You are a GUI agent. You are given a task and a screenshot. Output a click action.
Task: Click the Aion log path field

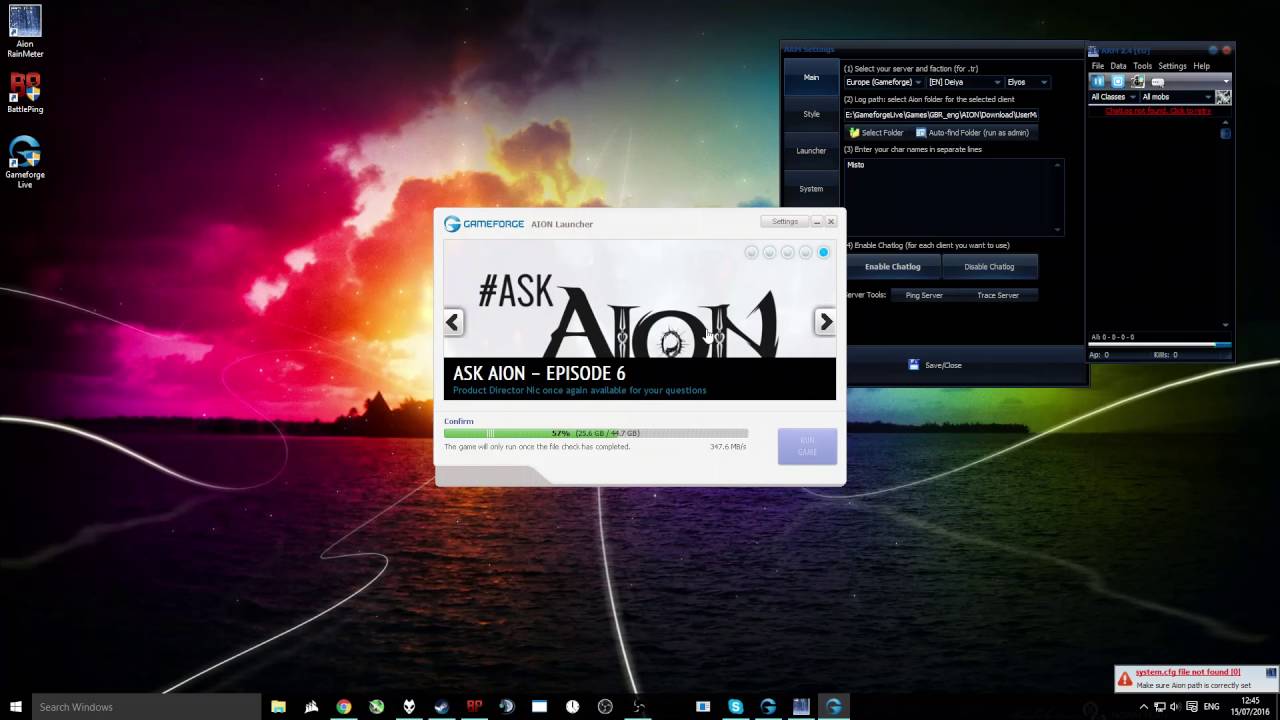(941, 115)
